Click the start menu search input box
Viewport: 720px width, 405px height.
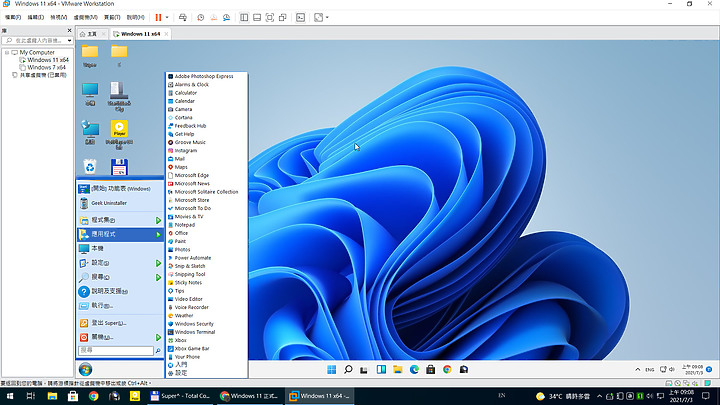[116, 351]
